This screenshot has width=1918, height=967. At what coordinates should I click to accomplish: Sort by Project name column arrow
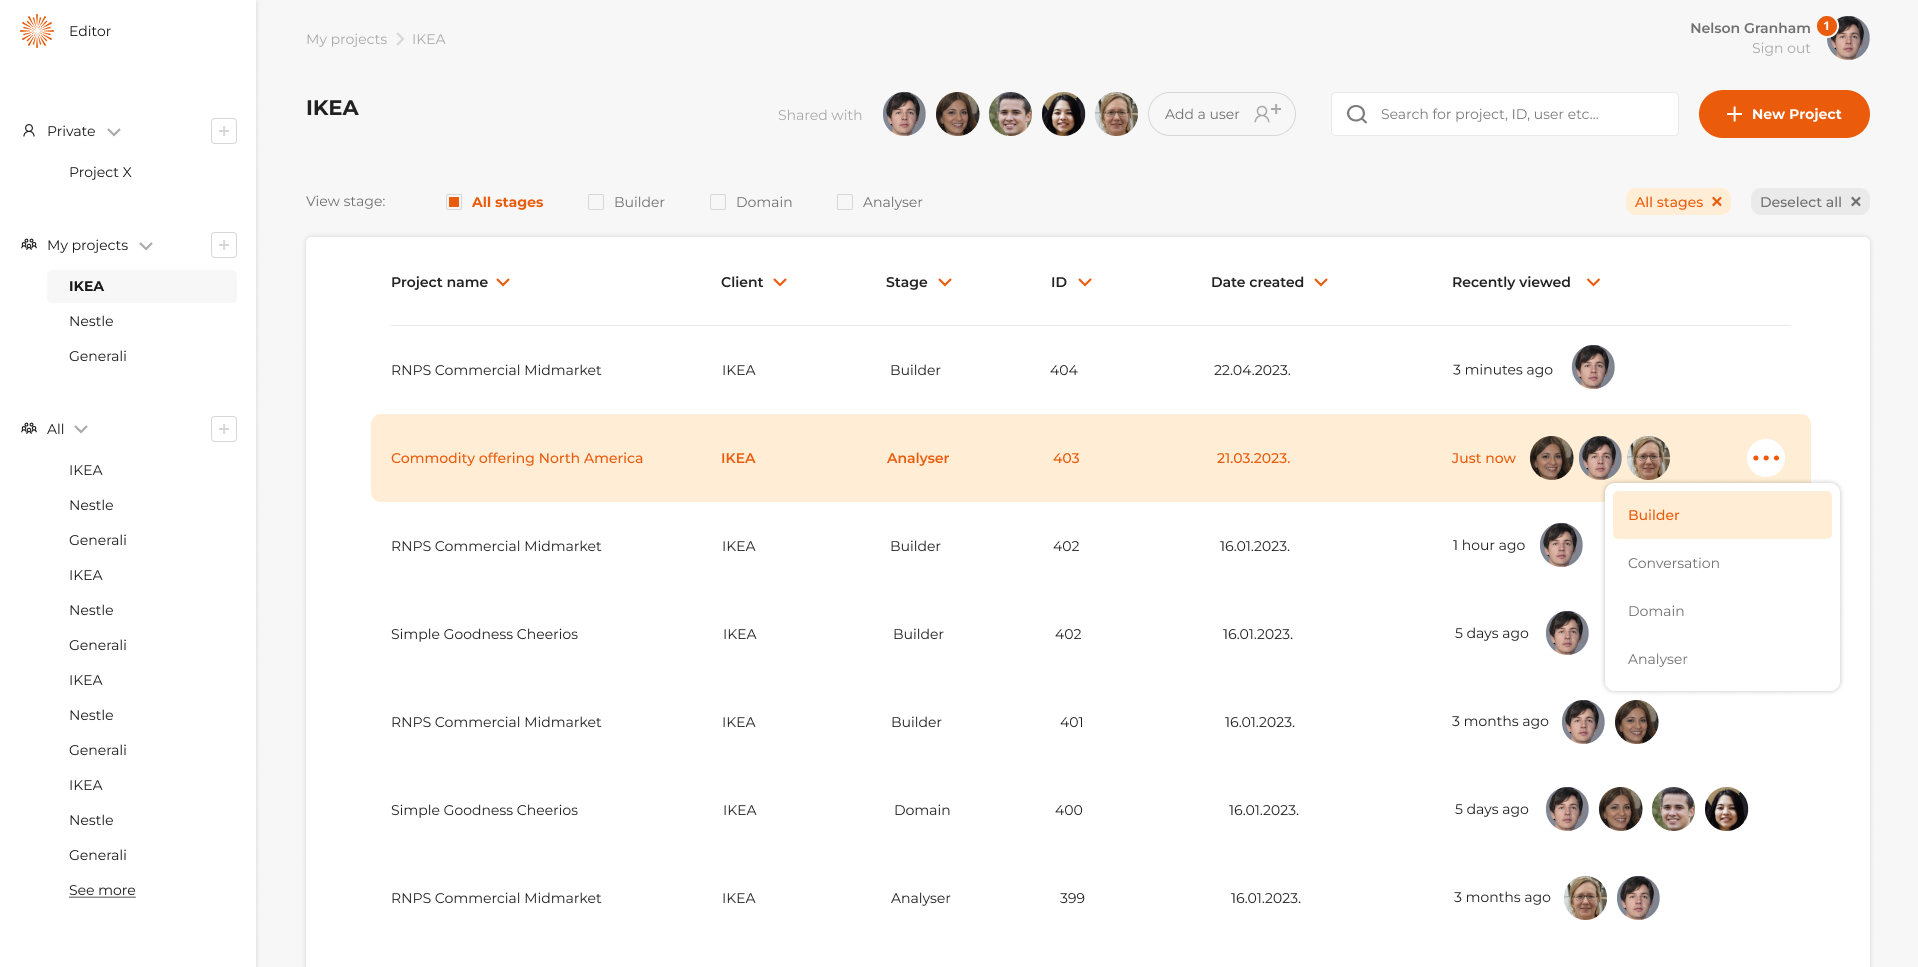pyautogui.click(x=503, y=282)
